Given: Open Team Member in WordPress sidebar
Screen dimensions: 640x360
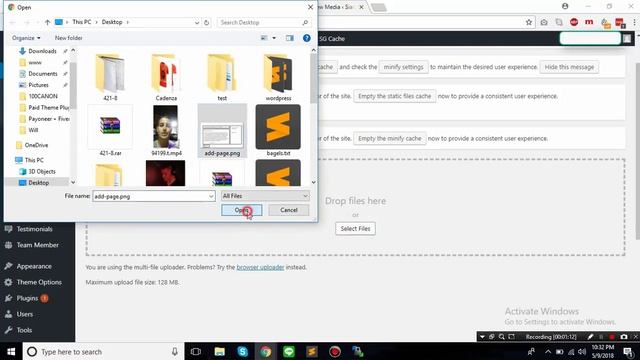Looking at the screenshot, I should coord(38,245).
